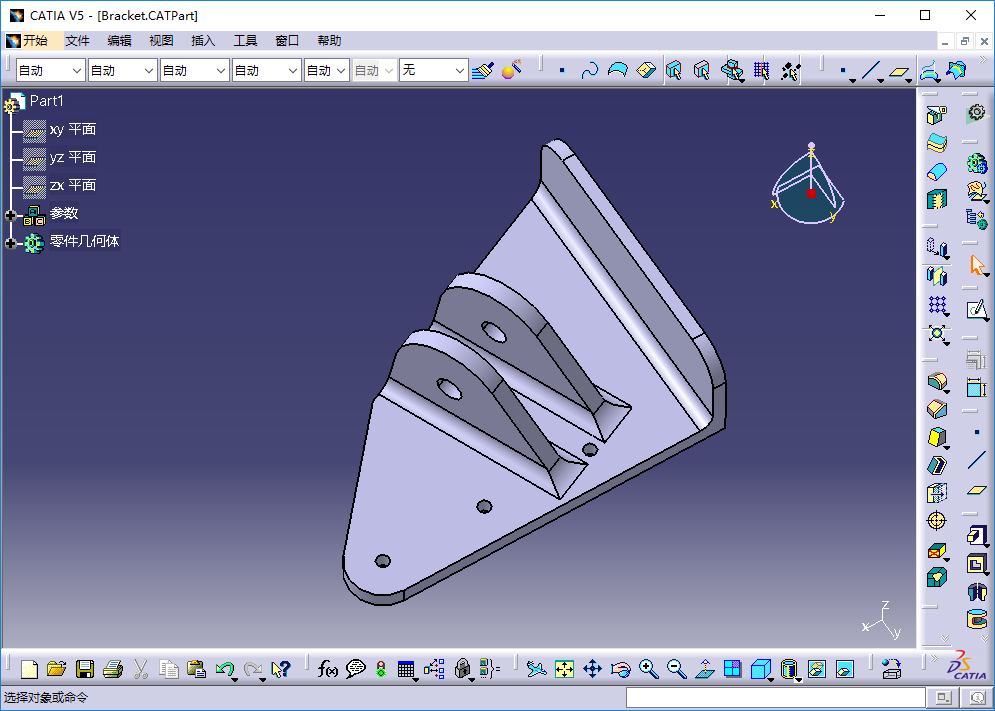Click the Print icon in bottom toolbar

113,669
